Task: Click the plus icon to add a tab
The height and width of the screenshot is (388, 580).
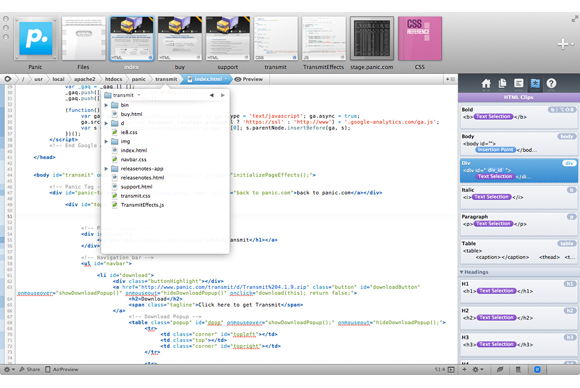Action: [563, 44]
